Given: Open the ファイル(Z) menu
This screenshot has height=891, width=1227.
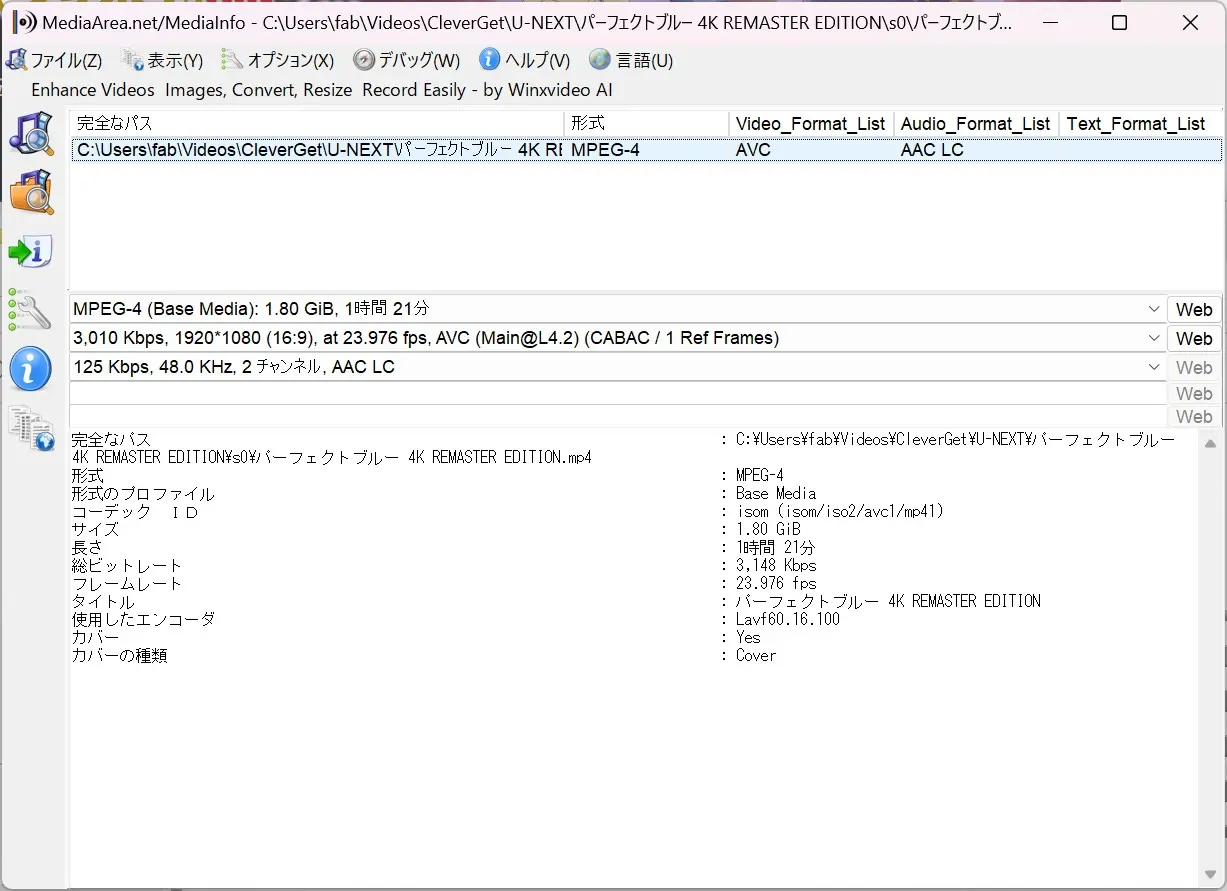Looking at the screenshot, I should coord(54,60).
